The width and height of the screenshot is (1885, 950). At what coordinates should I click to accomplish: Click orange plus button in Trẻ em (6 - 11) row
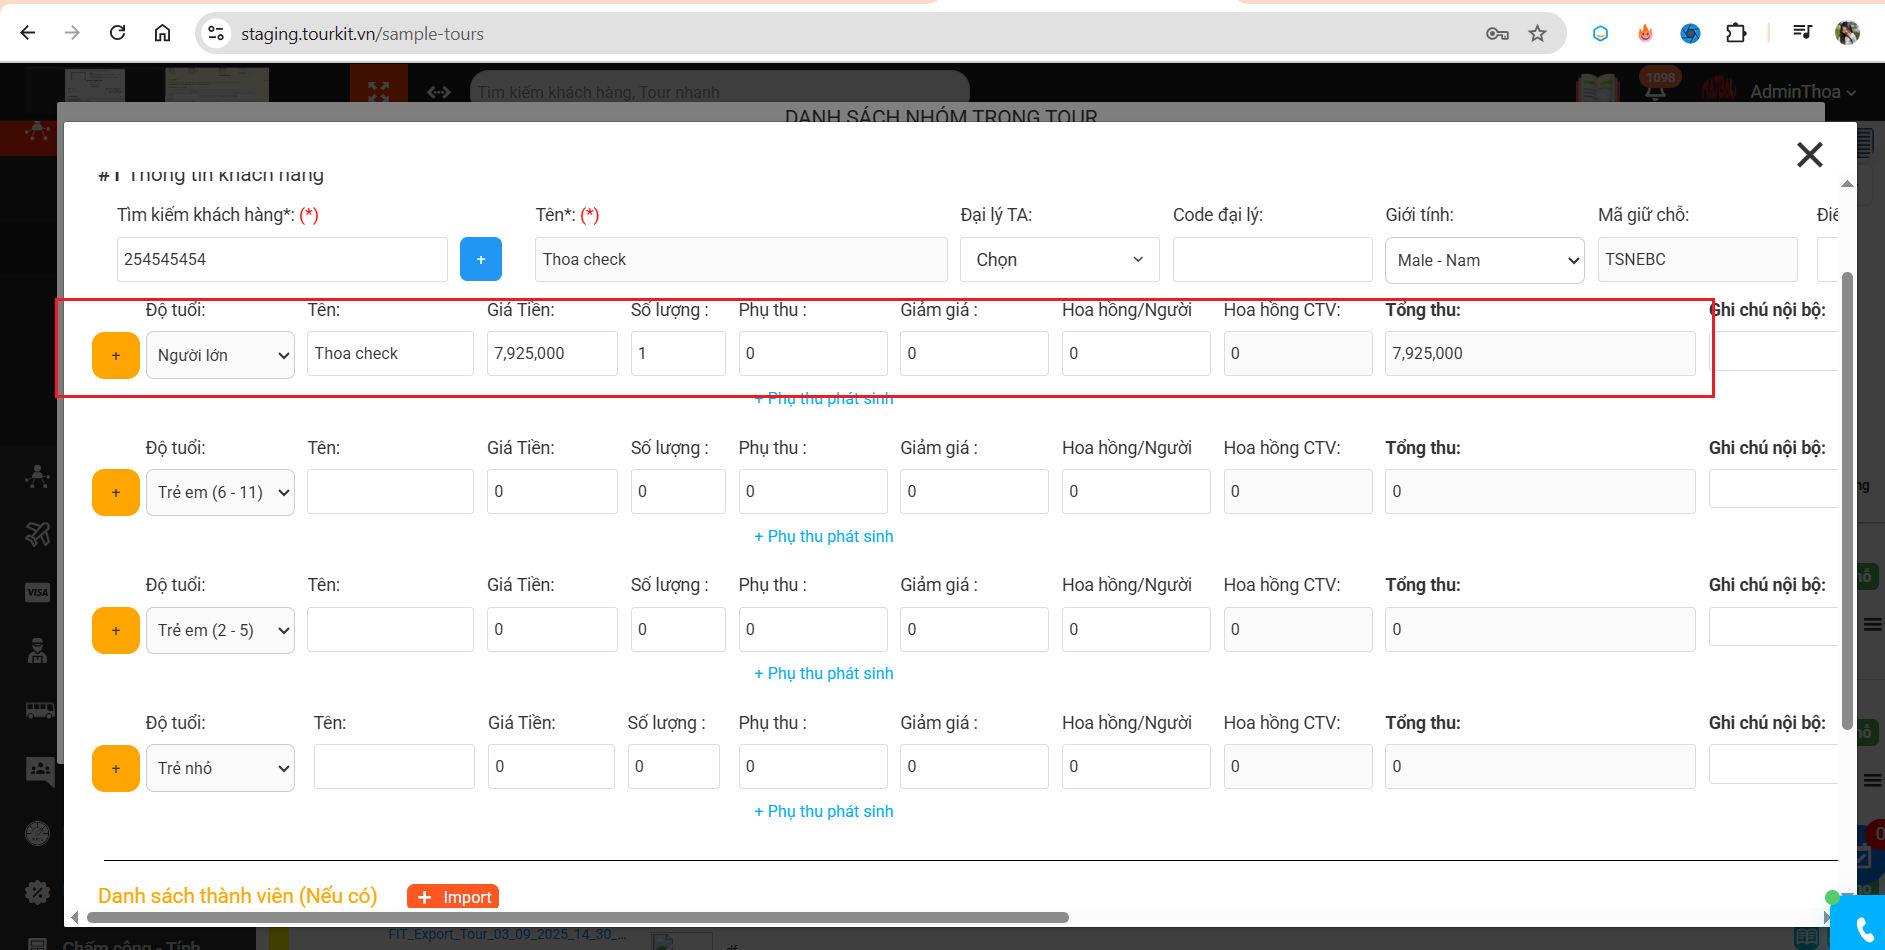pos(116,492)
